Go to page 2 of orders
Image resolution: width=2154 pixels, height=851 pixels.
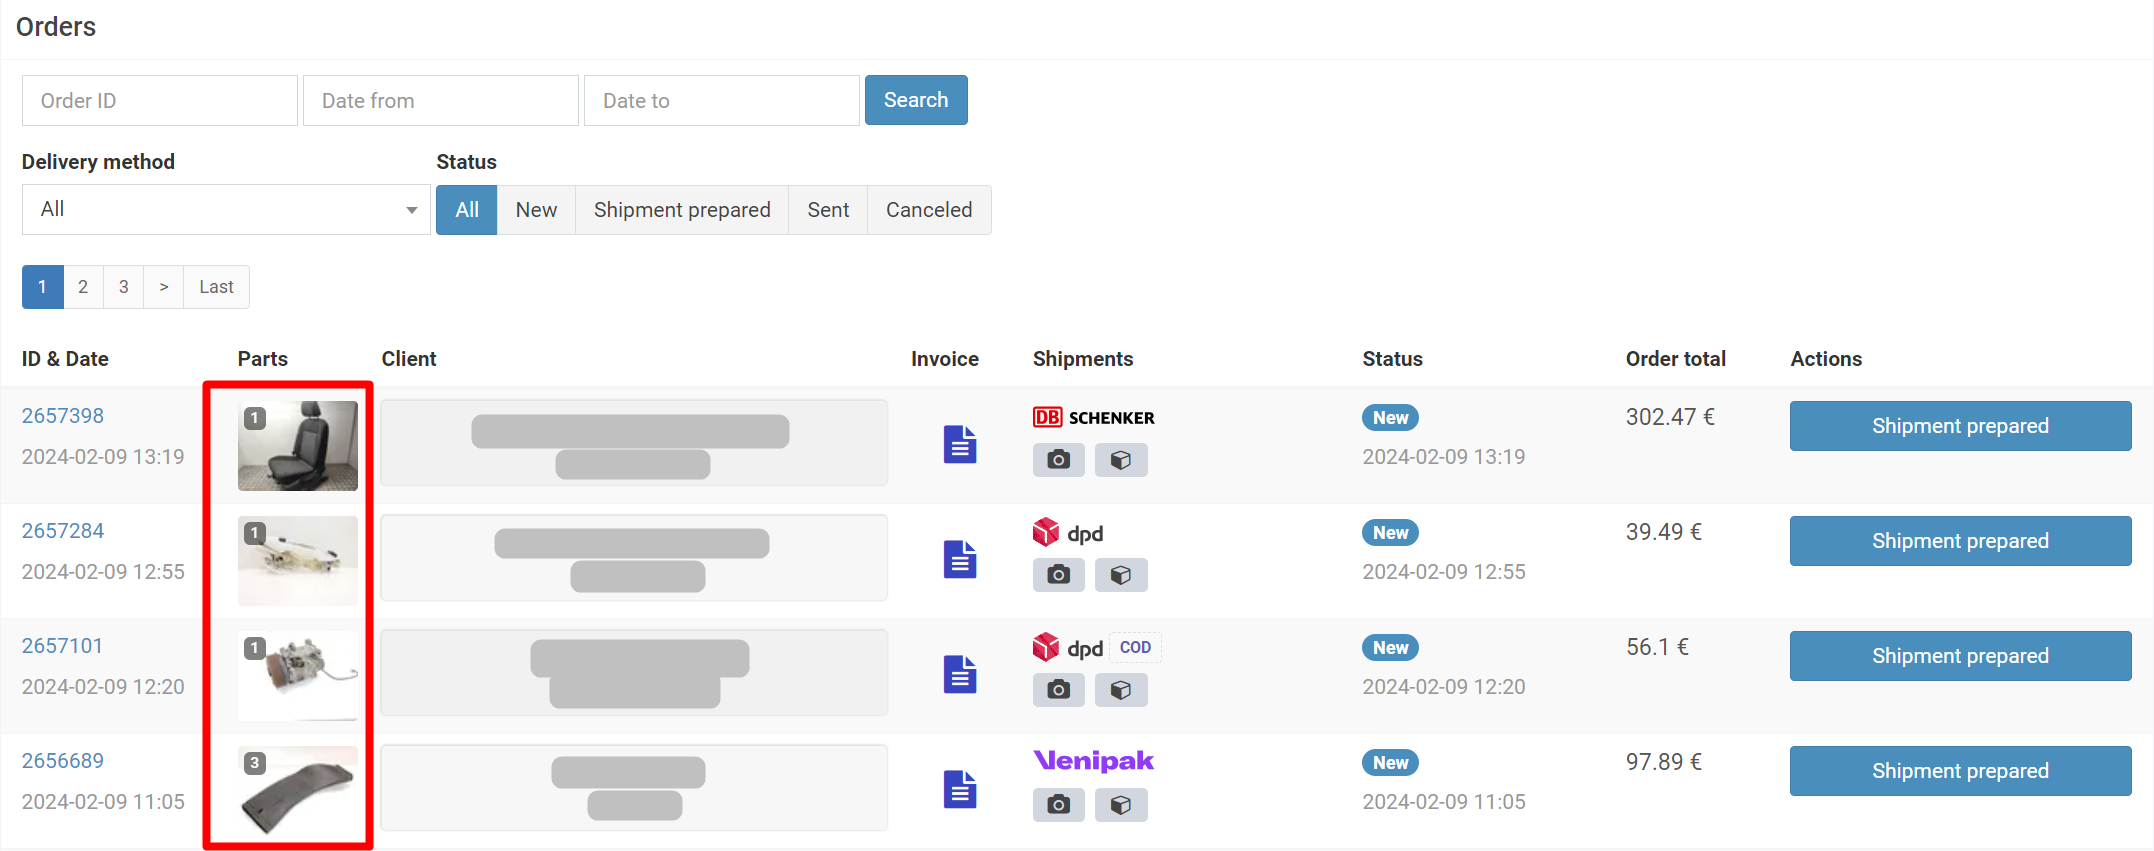pos(83,287)
